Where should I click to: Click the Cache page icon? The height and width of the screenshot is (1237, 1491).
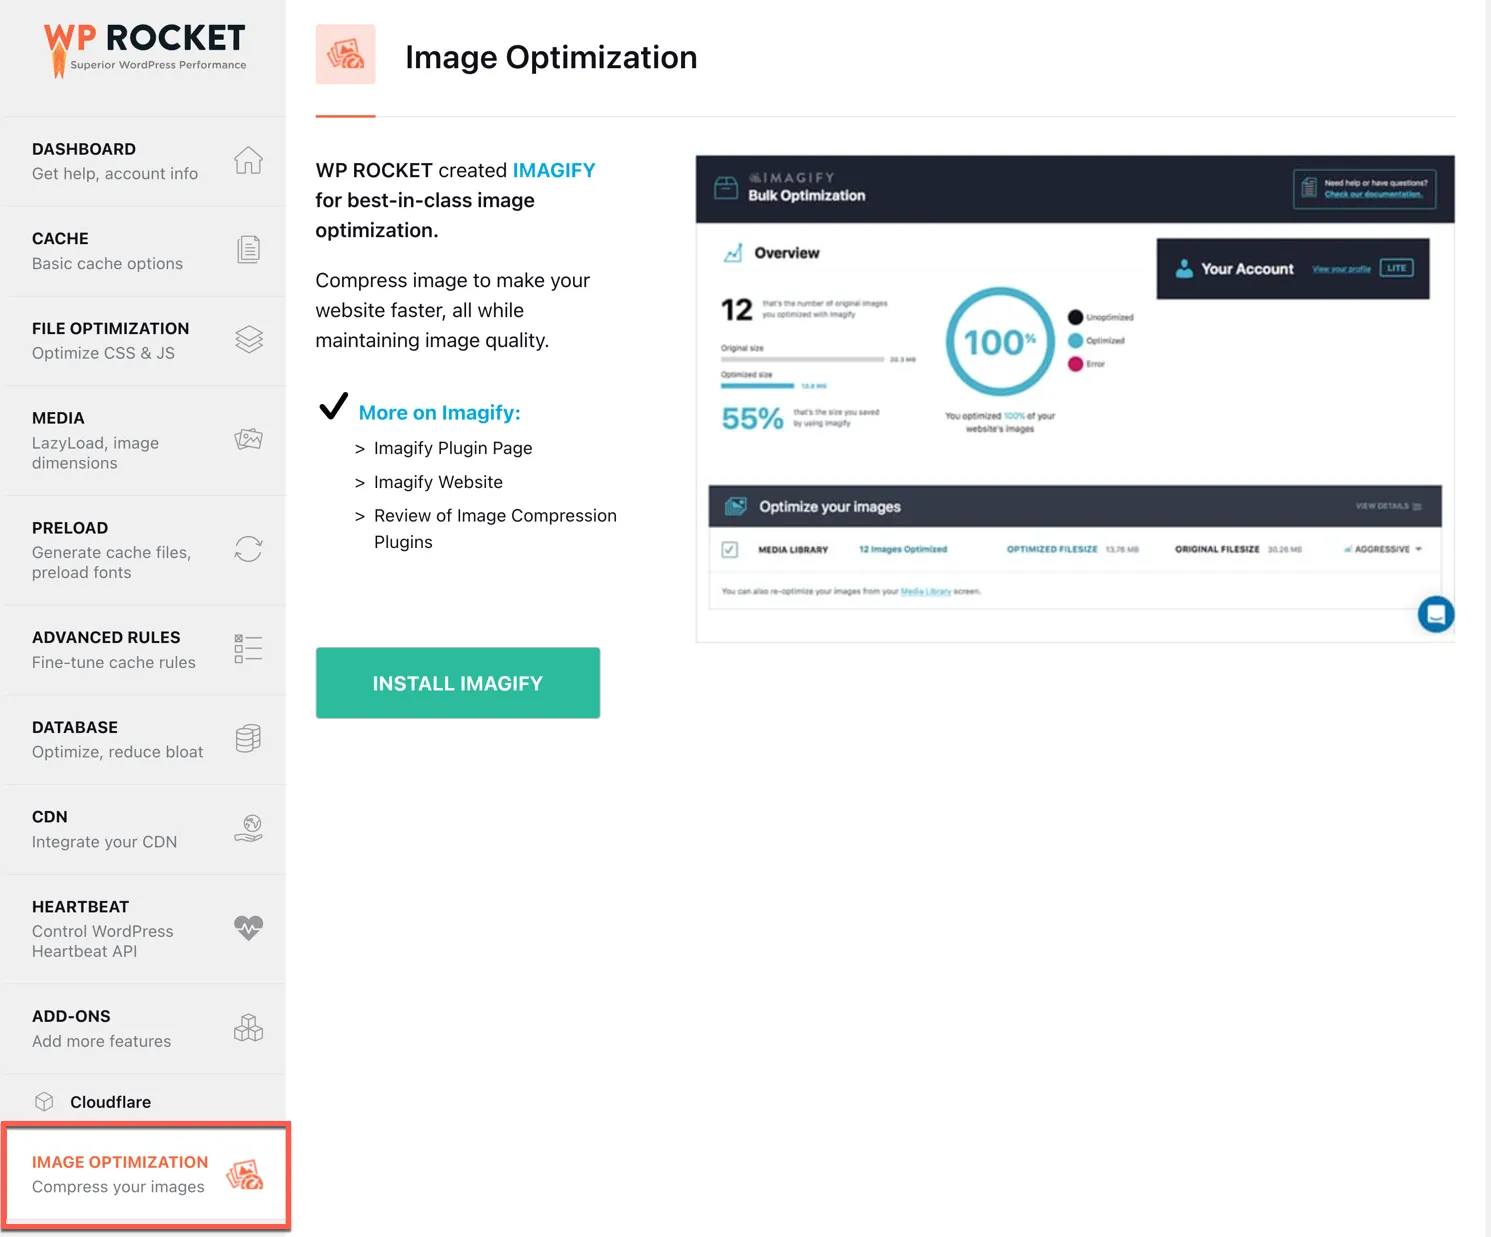coord(248,249)
